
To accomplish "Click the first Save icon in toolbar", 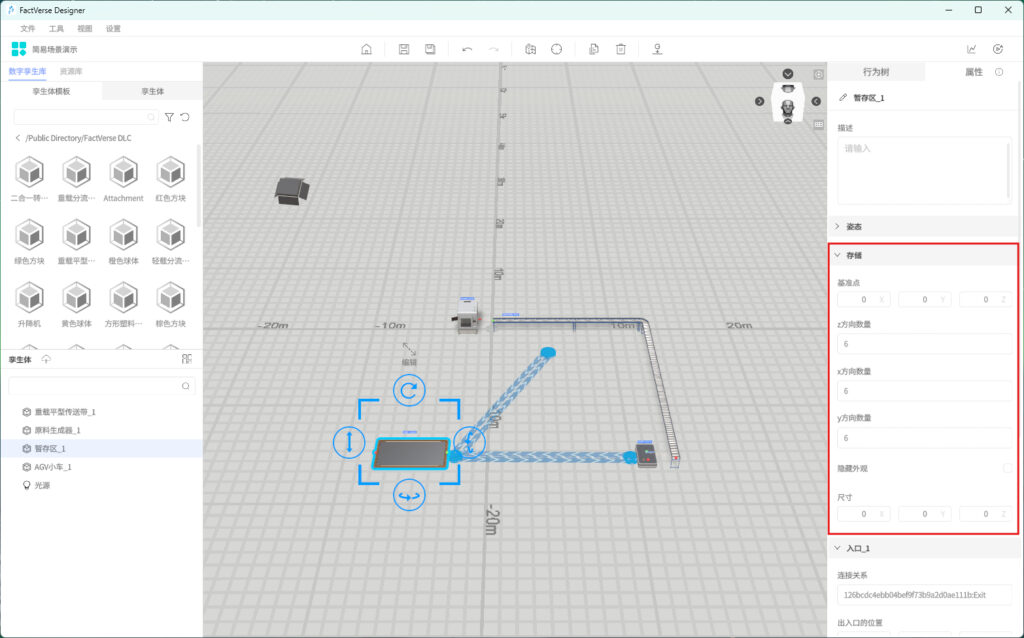I will coord(404,49).
